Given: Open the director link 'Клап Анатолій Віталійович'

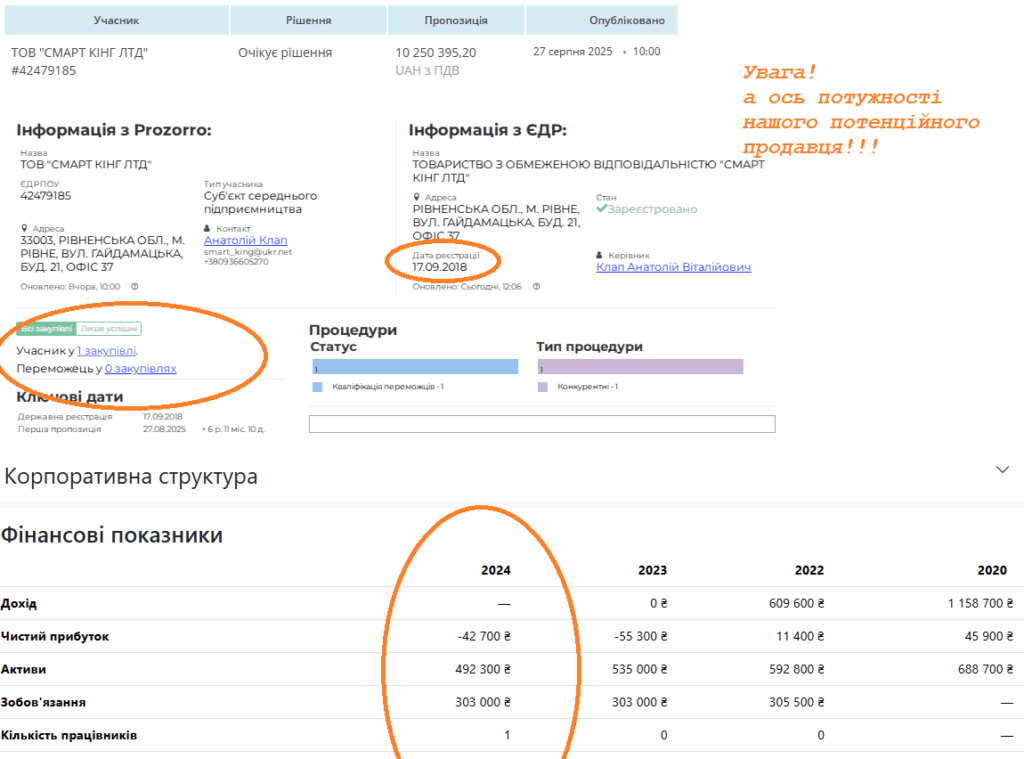Looking at the screenshot, I should (x=673, y=267).
